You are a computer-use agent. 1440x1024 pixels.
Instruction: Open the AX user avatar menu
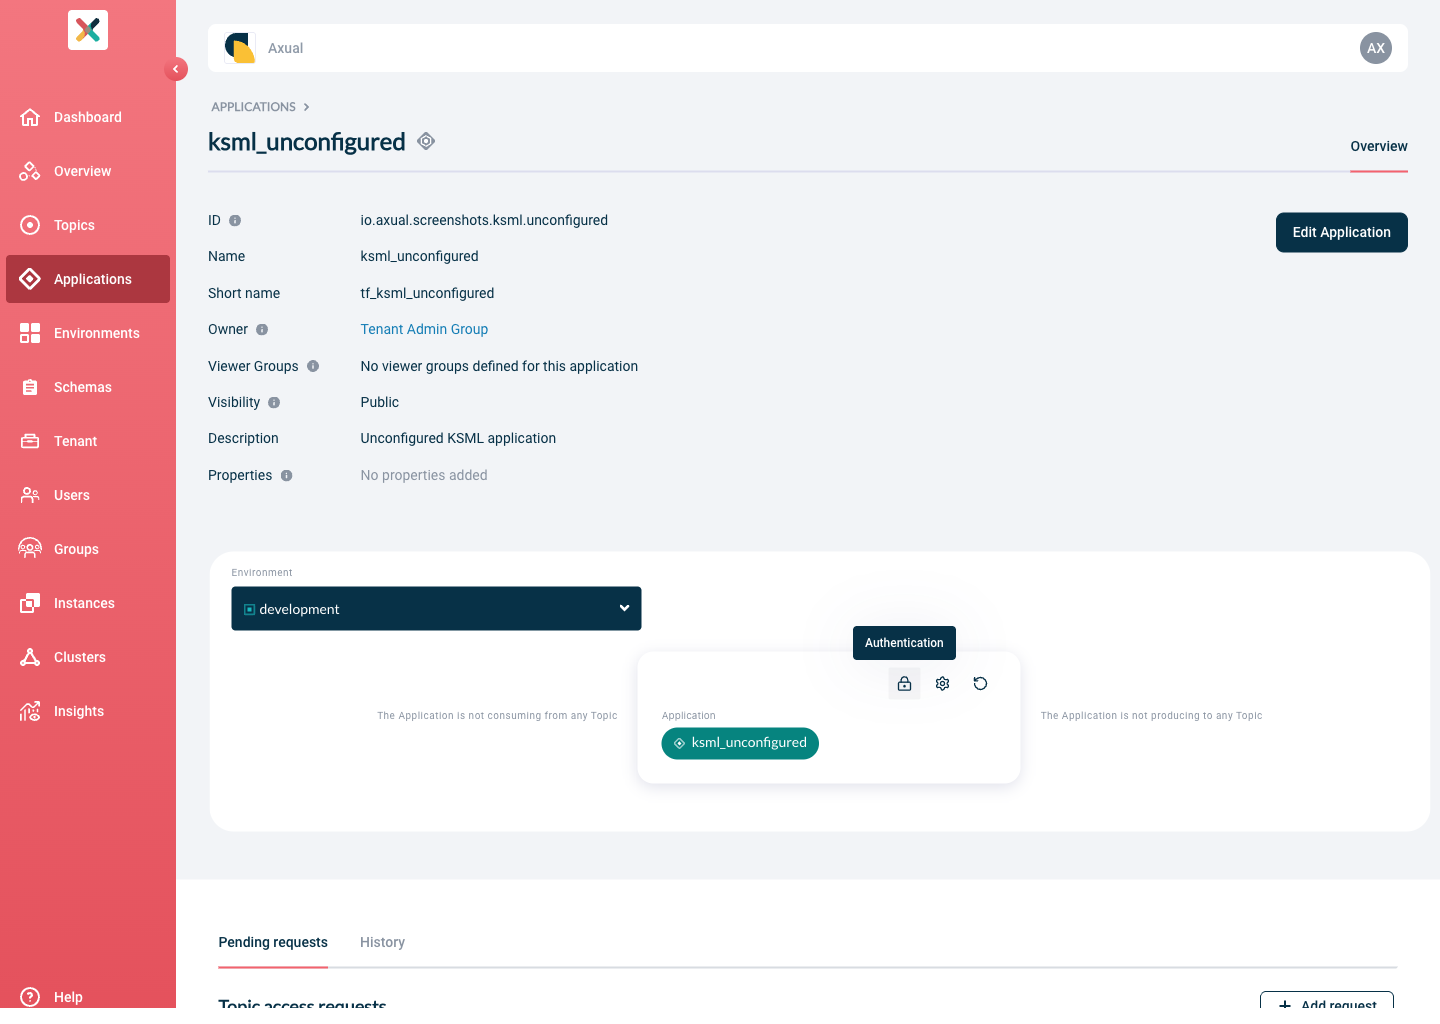click(1376, 48)
